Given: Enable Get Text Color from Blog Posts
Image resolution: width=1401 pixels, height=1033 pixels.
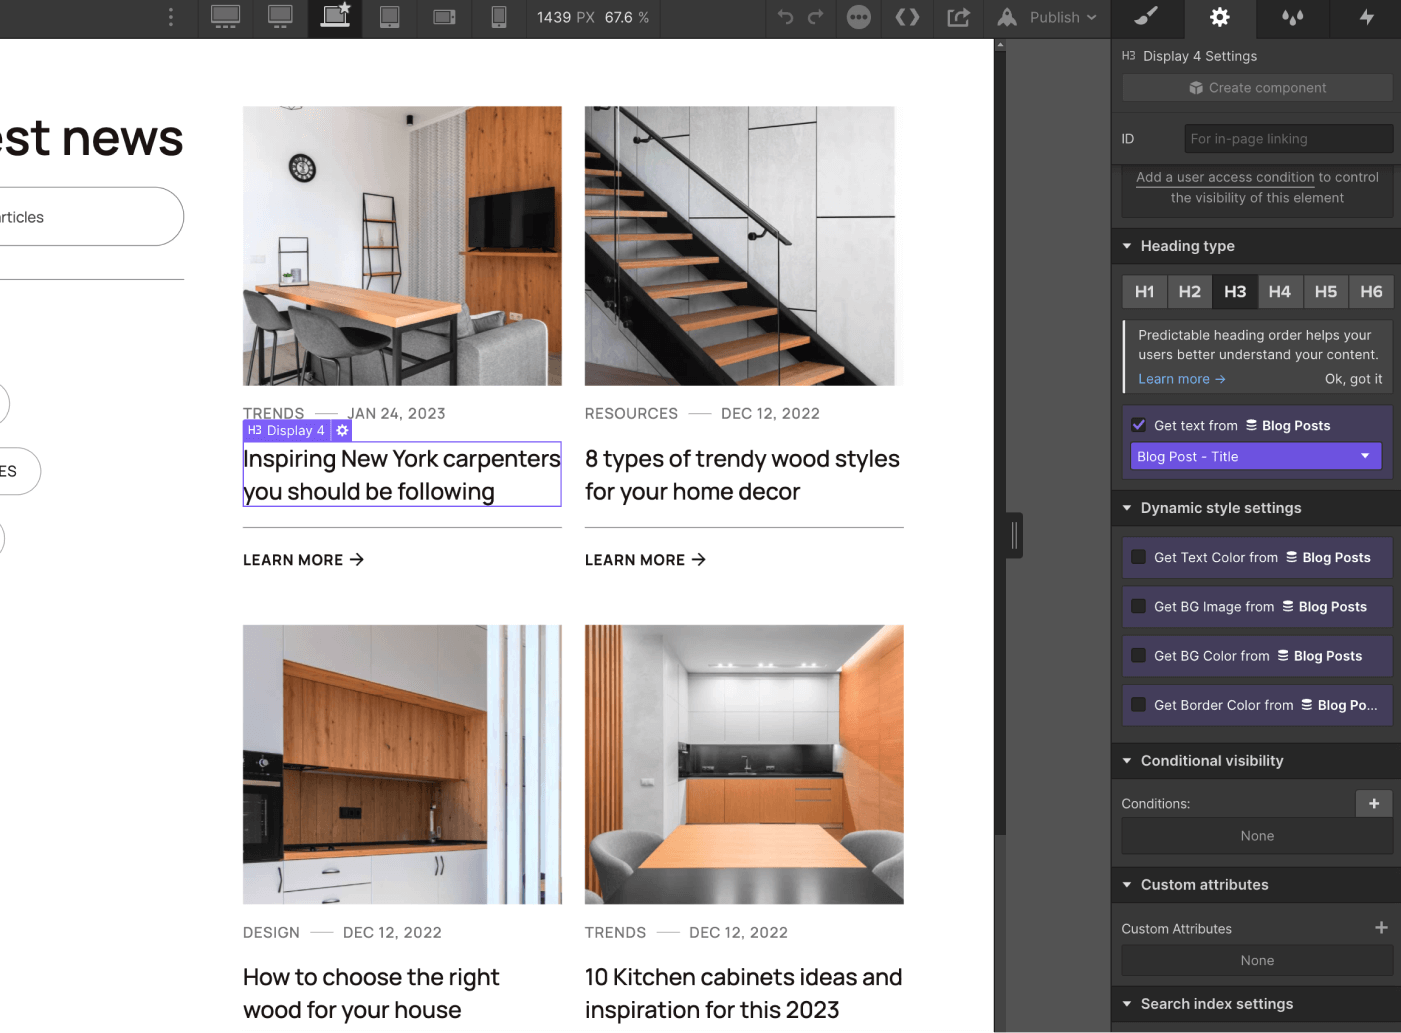Looking at the screenshot, I should click(1139, 557).
